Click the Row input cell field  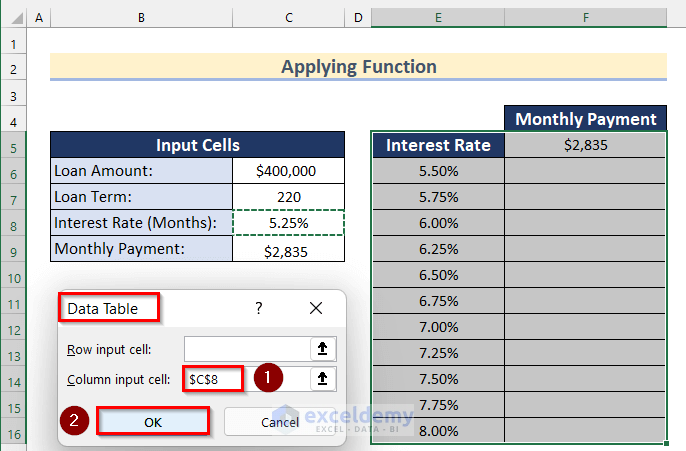point(246,349)
